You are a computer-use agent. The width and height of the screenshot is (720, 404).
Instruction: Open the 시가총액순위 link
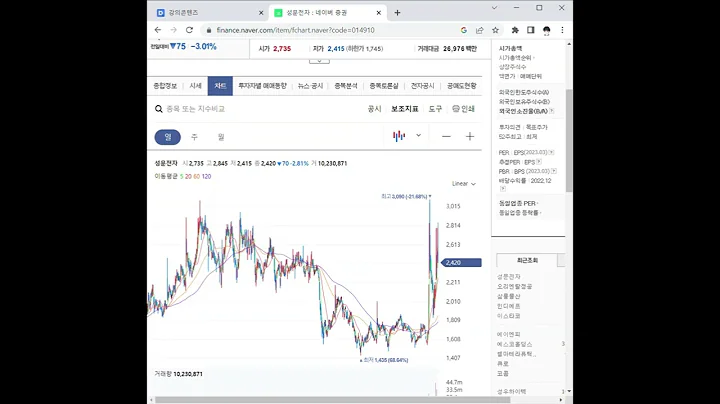pos(516,58)
